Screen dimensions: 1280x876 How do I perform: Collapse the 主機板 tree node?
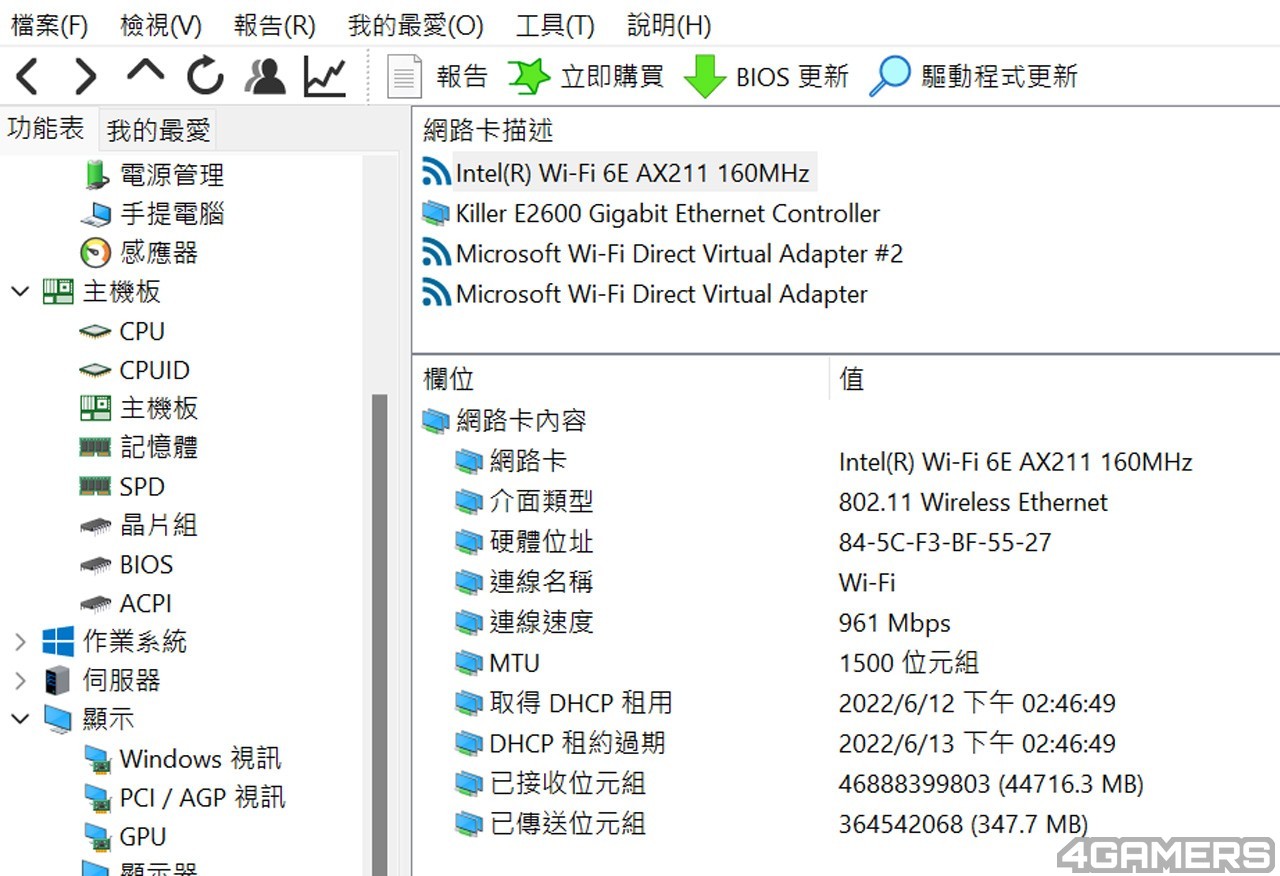[20, 292]
